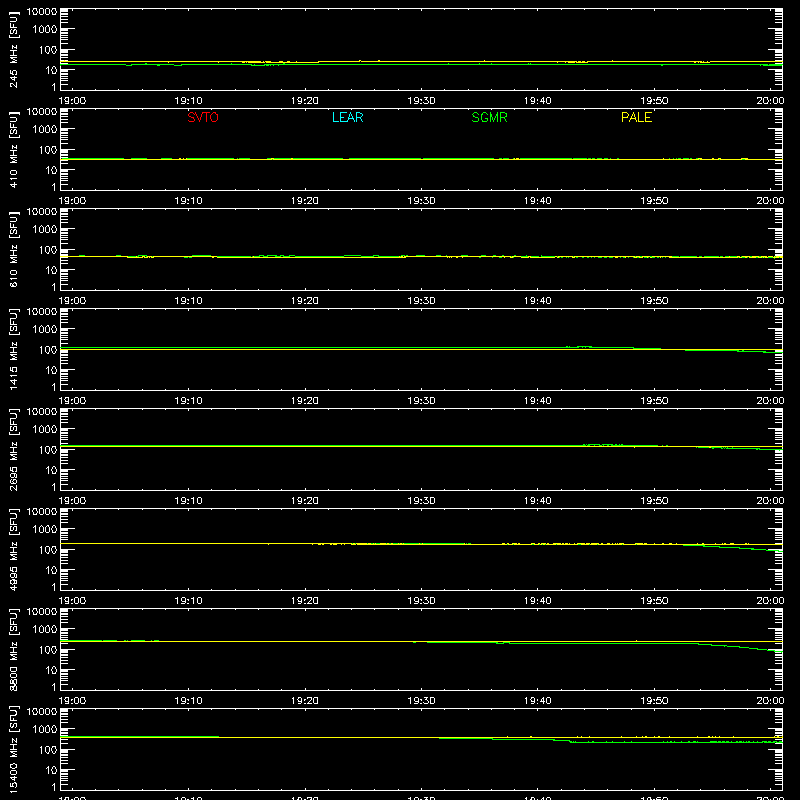Click the red SVTO station label
The height and width of the screenshot is (800, 800).
pos(203,117)
